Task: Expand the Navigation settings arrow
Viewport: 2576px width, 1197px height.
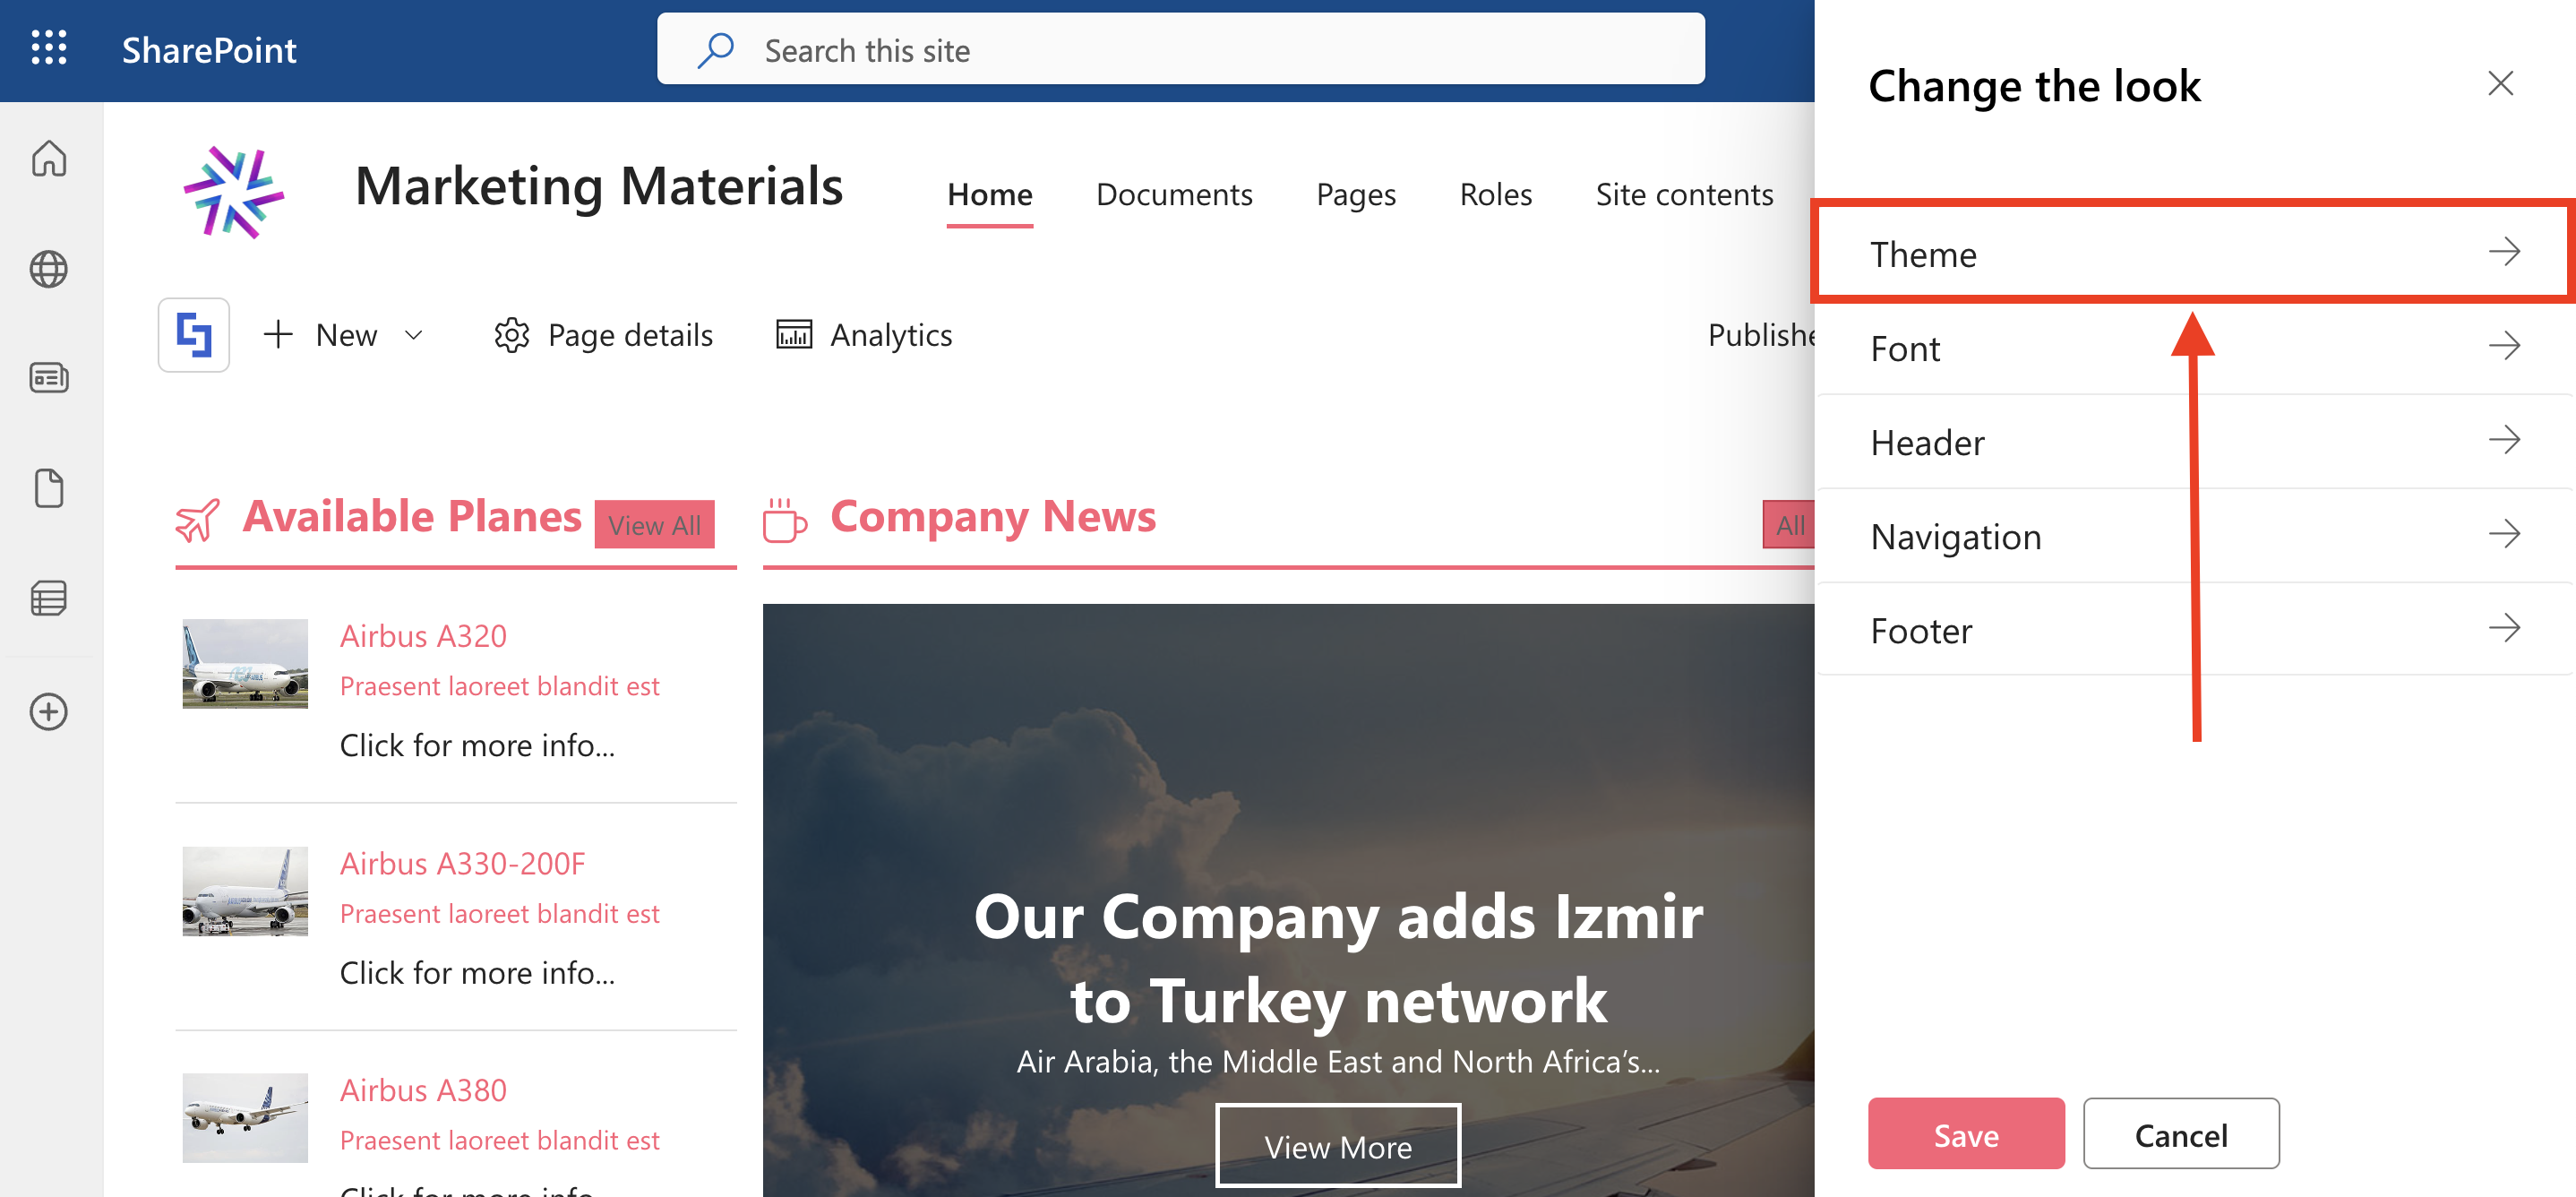Action: coord(2503,535)
